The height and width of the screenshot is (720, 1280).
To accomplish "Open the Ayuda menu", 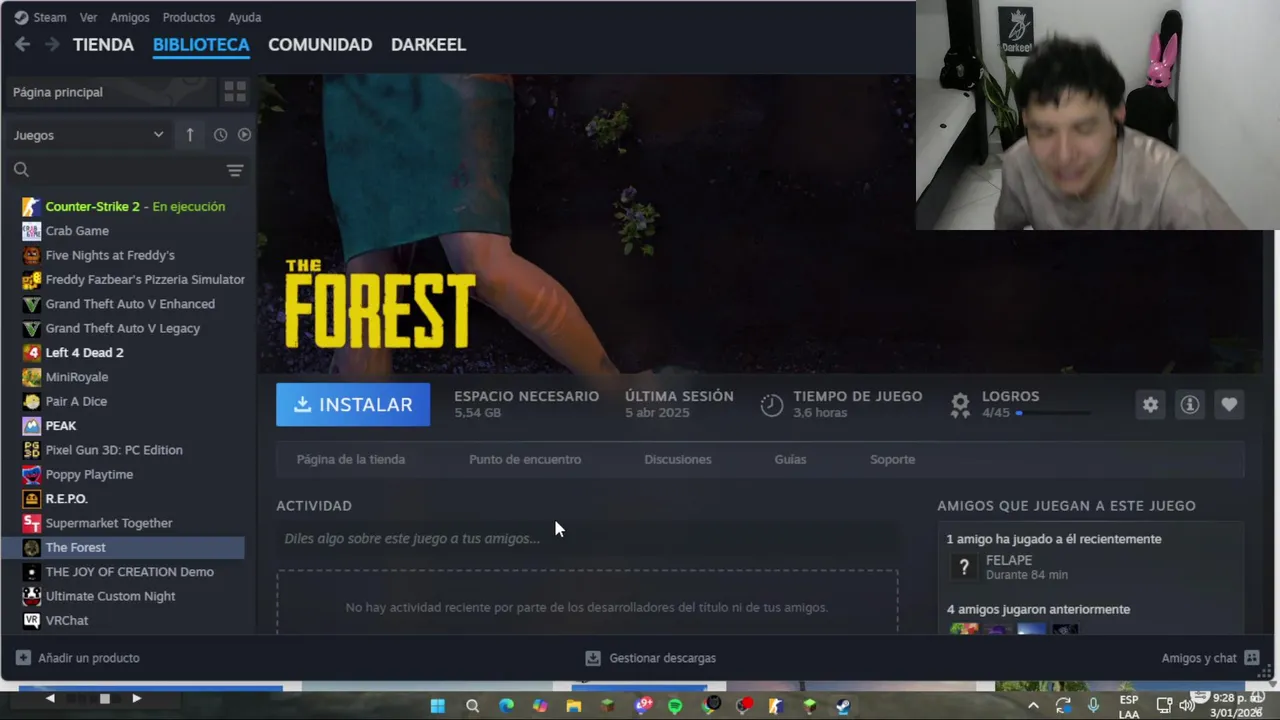I will 244,17.
